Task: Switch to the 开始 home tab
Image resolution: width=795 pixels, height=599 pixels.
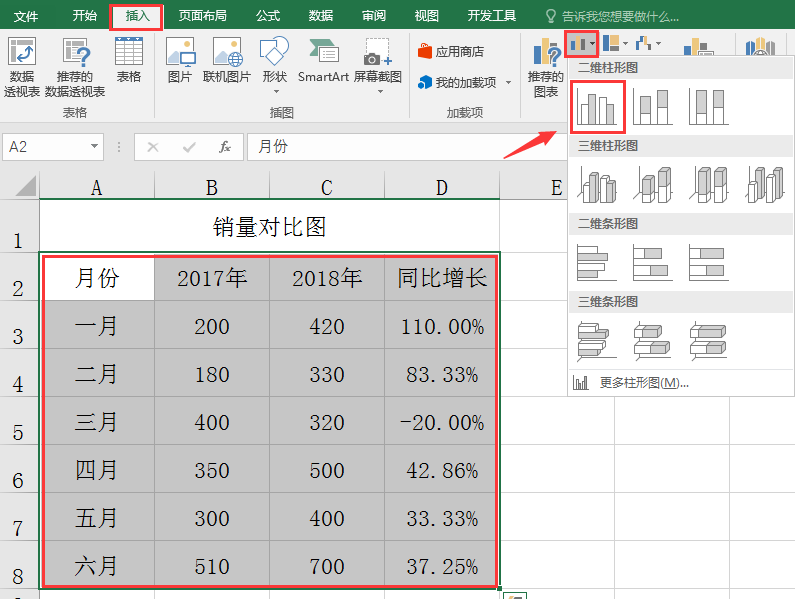Action: 84,16
